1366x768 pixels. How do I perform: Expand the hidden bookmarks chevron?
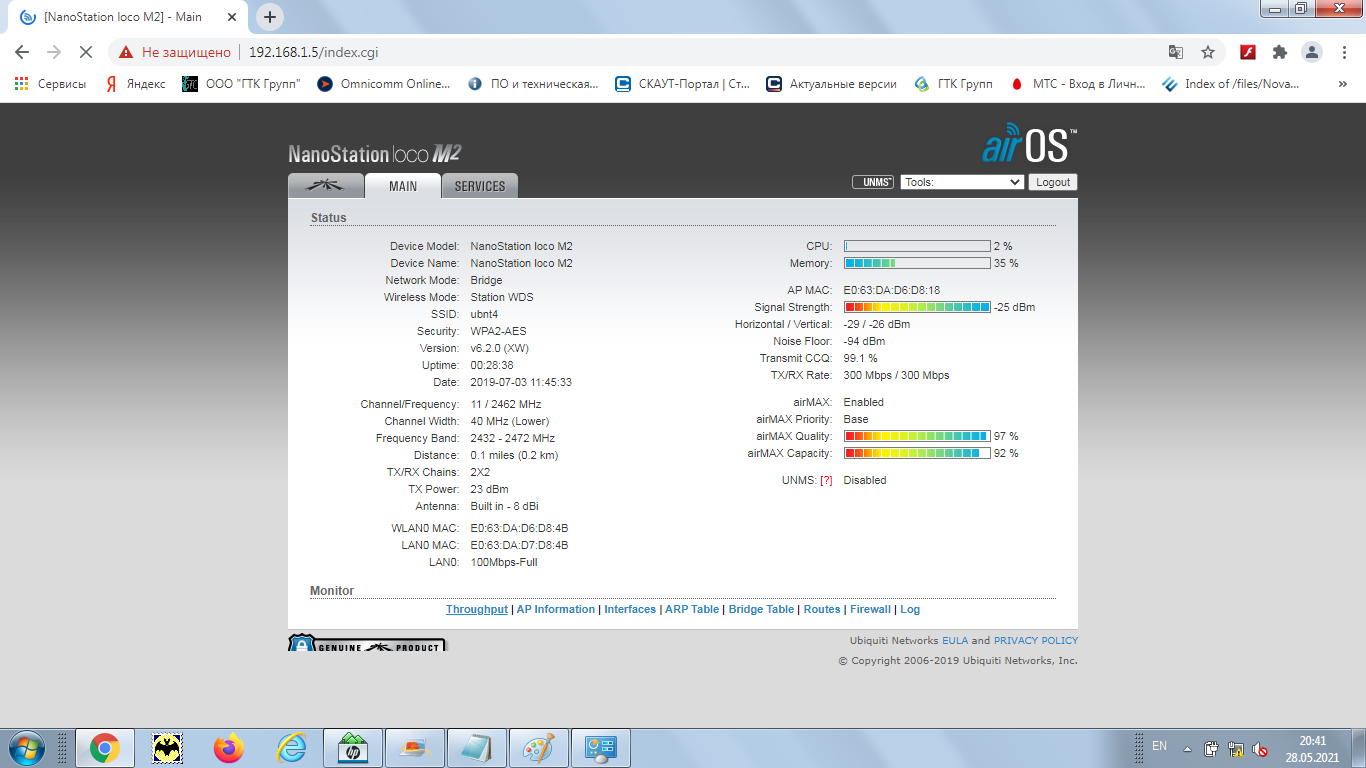point(1342,84)
